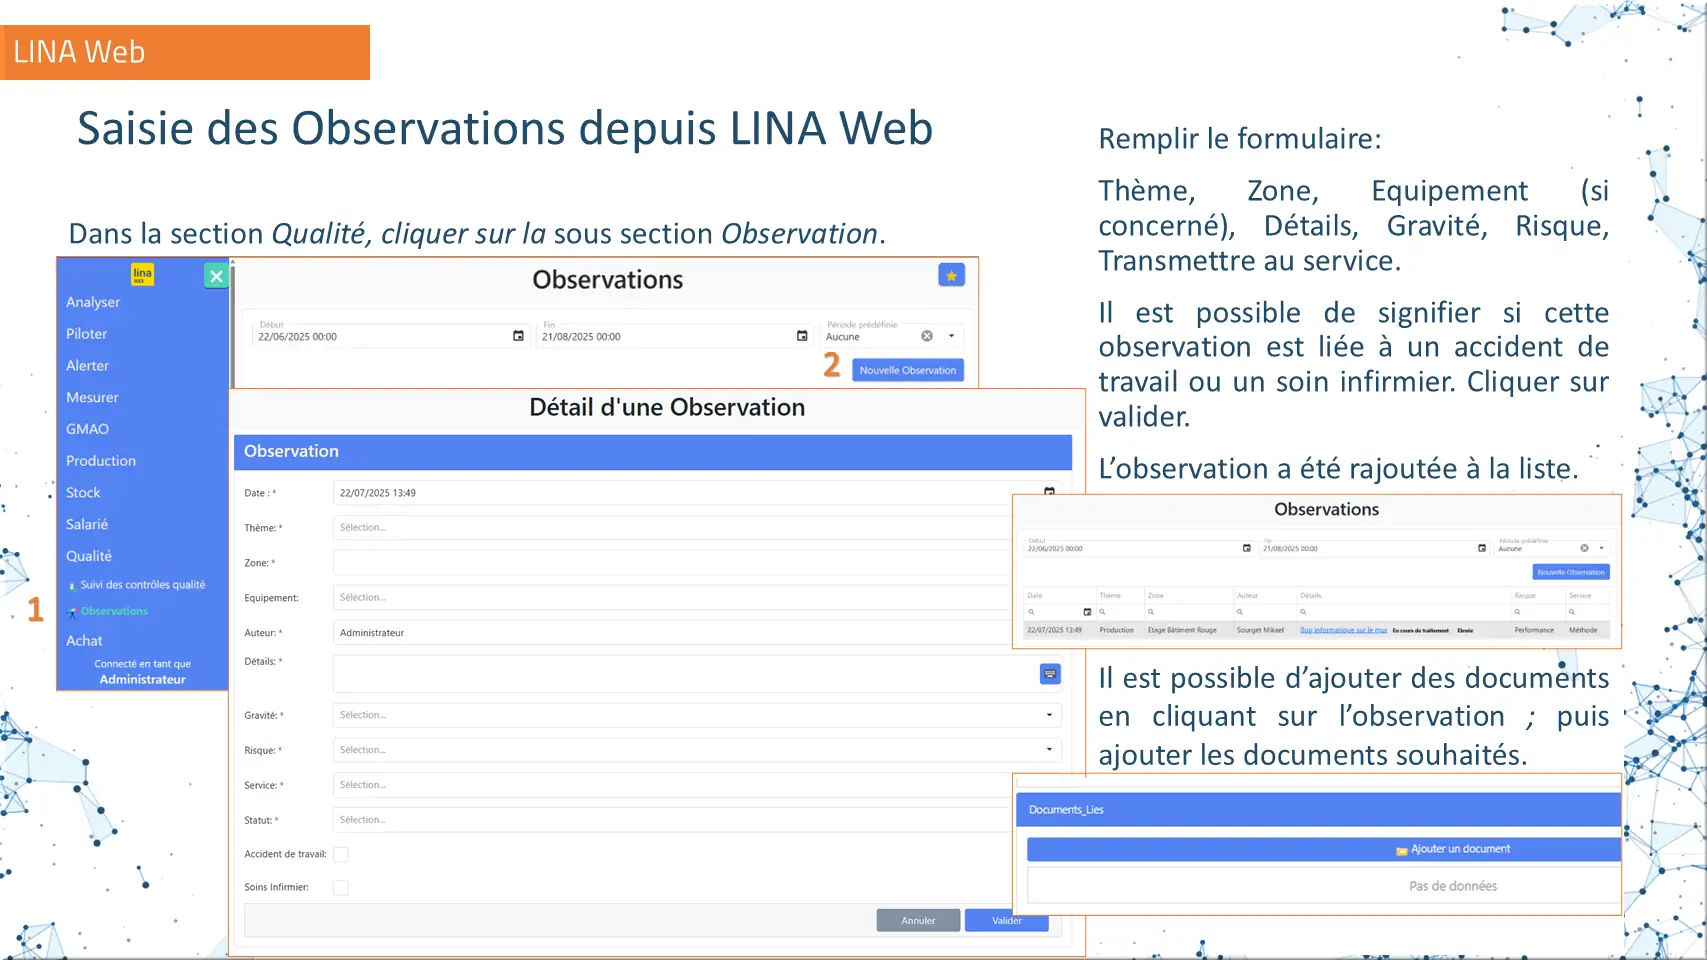Click the Thème column search icon
The image size is (1707, 960).
pos(1103,612)
